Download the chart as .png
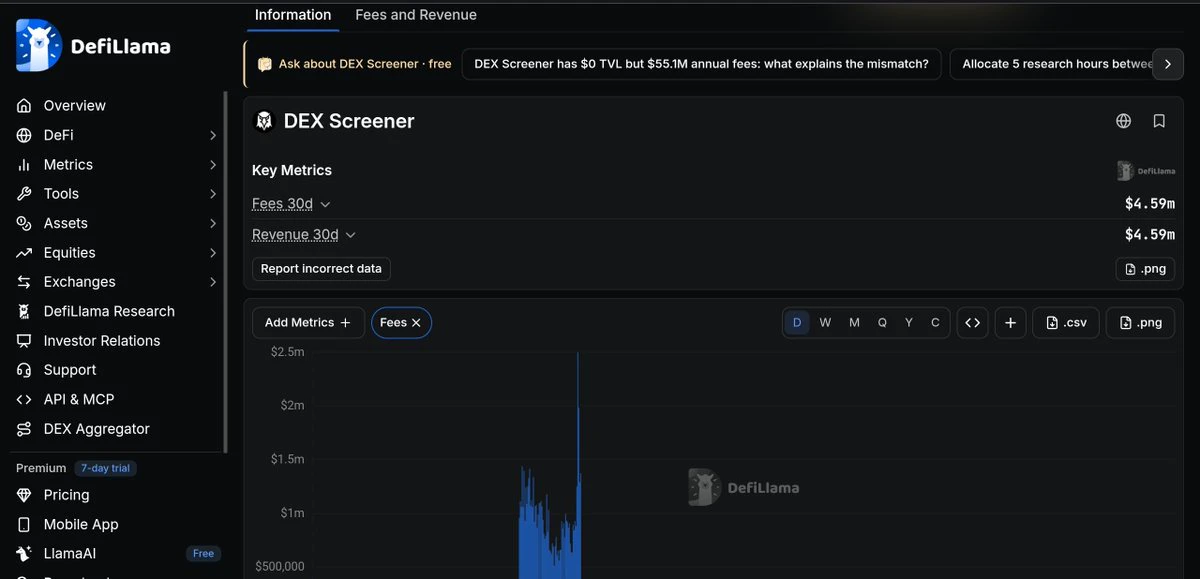 point(1140,323)
